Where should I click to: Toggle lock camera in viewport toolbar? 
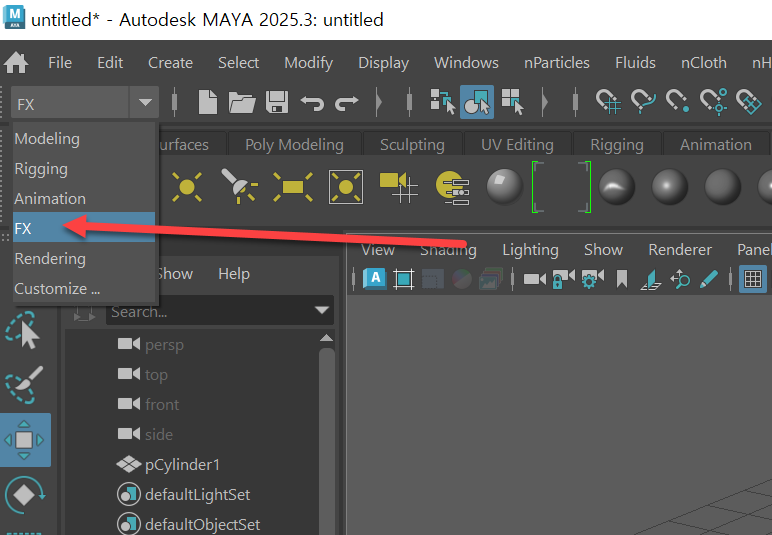563,279
